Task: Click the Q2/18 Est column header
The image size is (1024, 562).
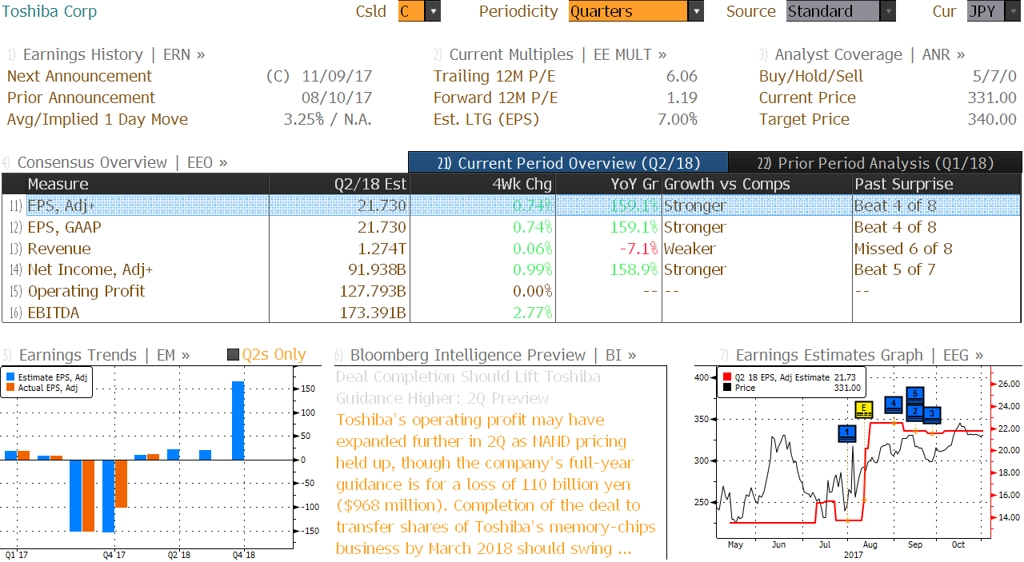Action: point(340,184)
